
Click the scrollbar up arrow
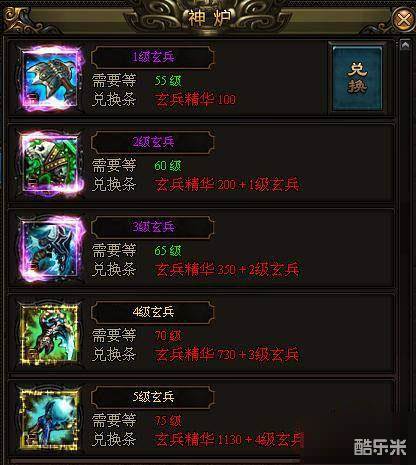(x=405, y=45)
